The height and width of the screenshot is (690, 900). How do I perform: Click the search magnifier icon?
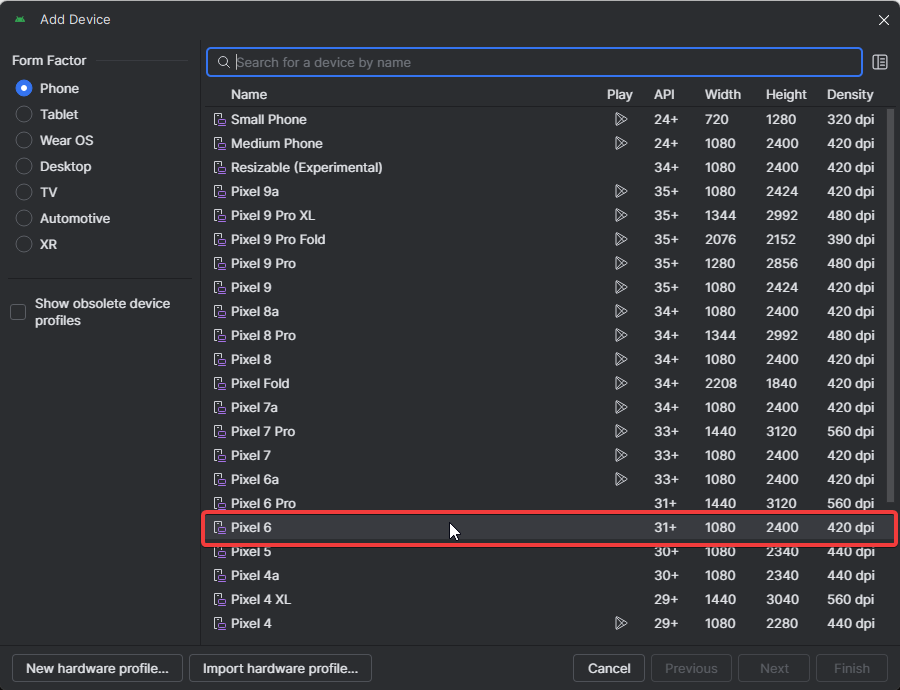224,62
